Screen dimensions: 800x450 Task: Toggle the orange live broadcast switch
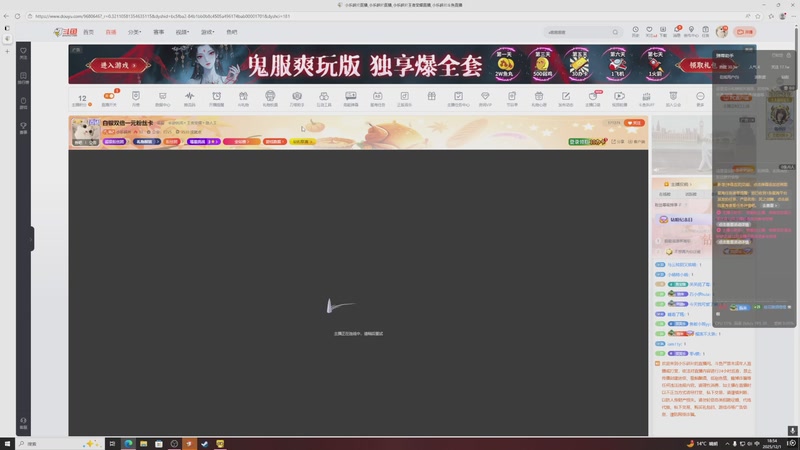coord(109,96)
